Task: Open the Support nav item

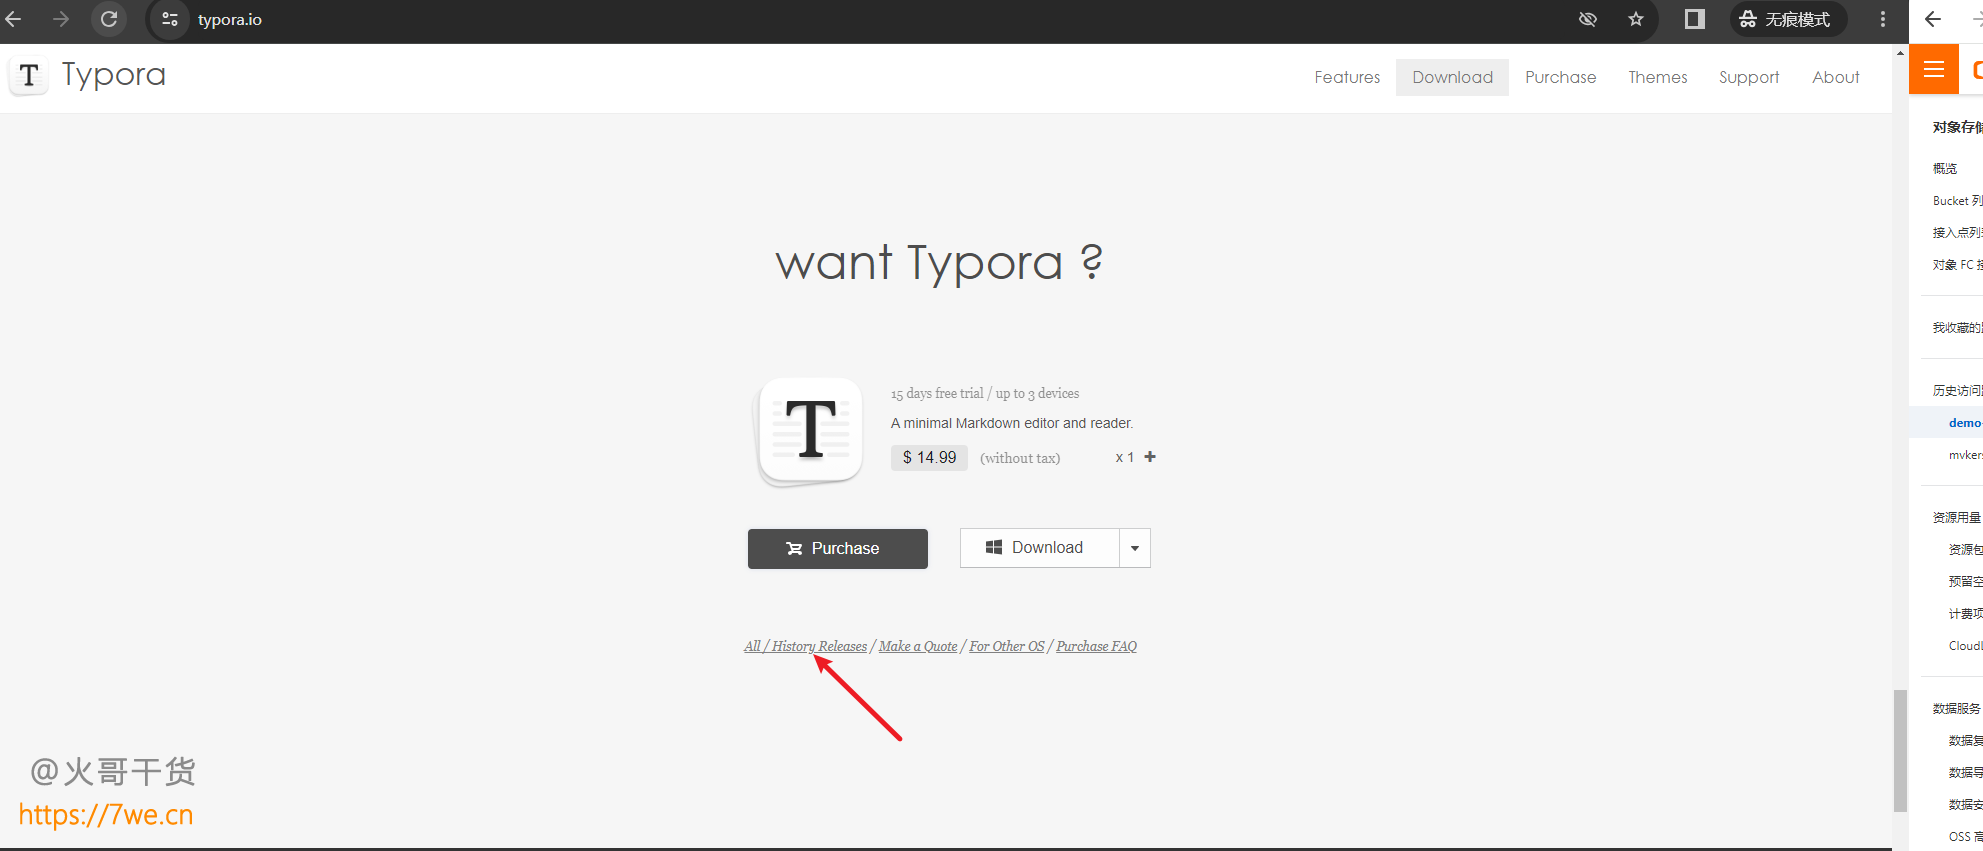Action: (x=1749, y=77)
